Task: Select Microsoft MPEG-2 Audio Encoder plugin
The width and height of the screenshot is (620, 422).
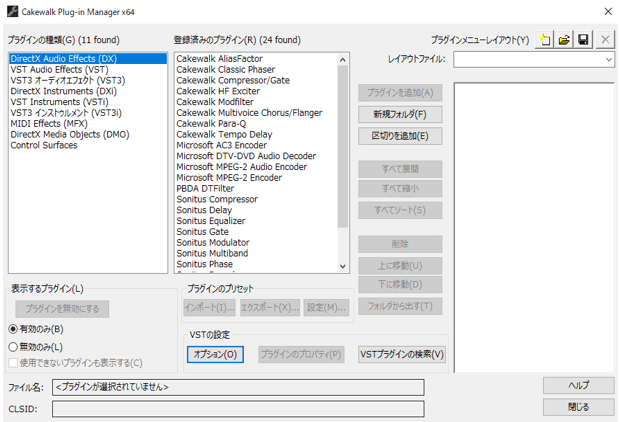Action: click(256, 167)
